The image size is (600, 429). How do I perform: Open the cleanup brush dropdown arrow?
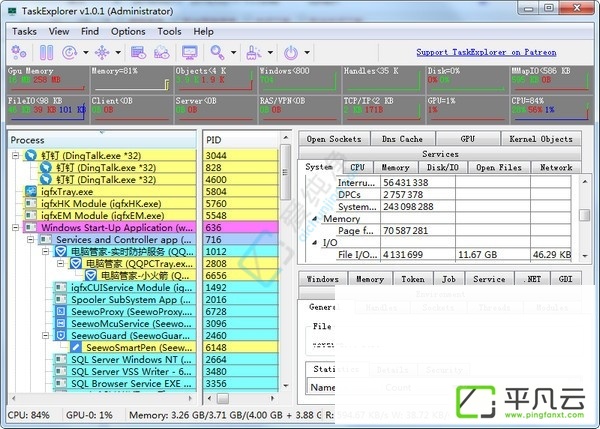270,52
